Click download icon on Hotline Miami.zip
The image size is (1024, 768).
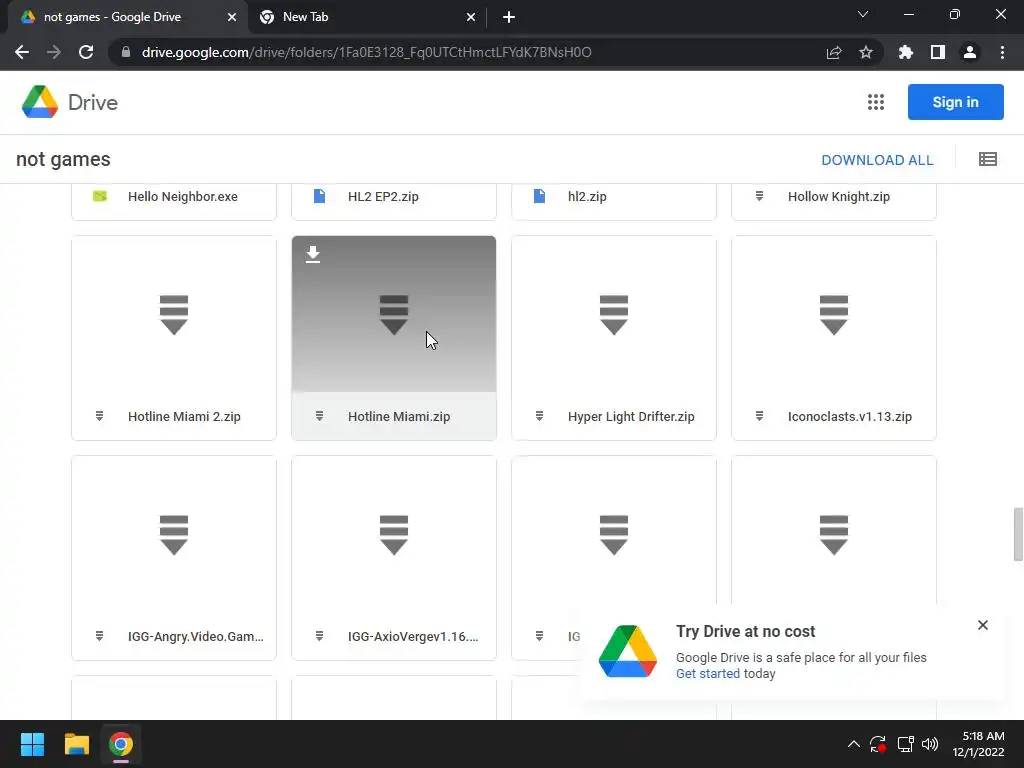point(313,254)
